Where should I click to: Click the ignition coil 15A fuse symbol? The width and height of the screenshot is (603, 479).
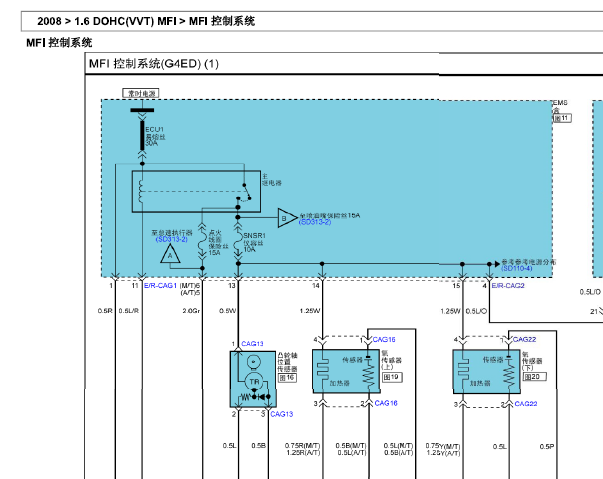[202, 242]
